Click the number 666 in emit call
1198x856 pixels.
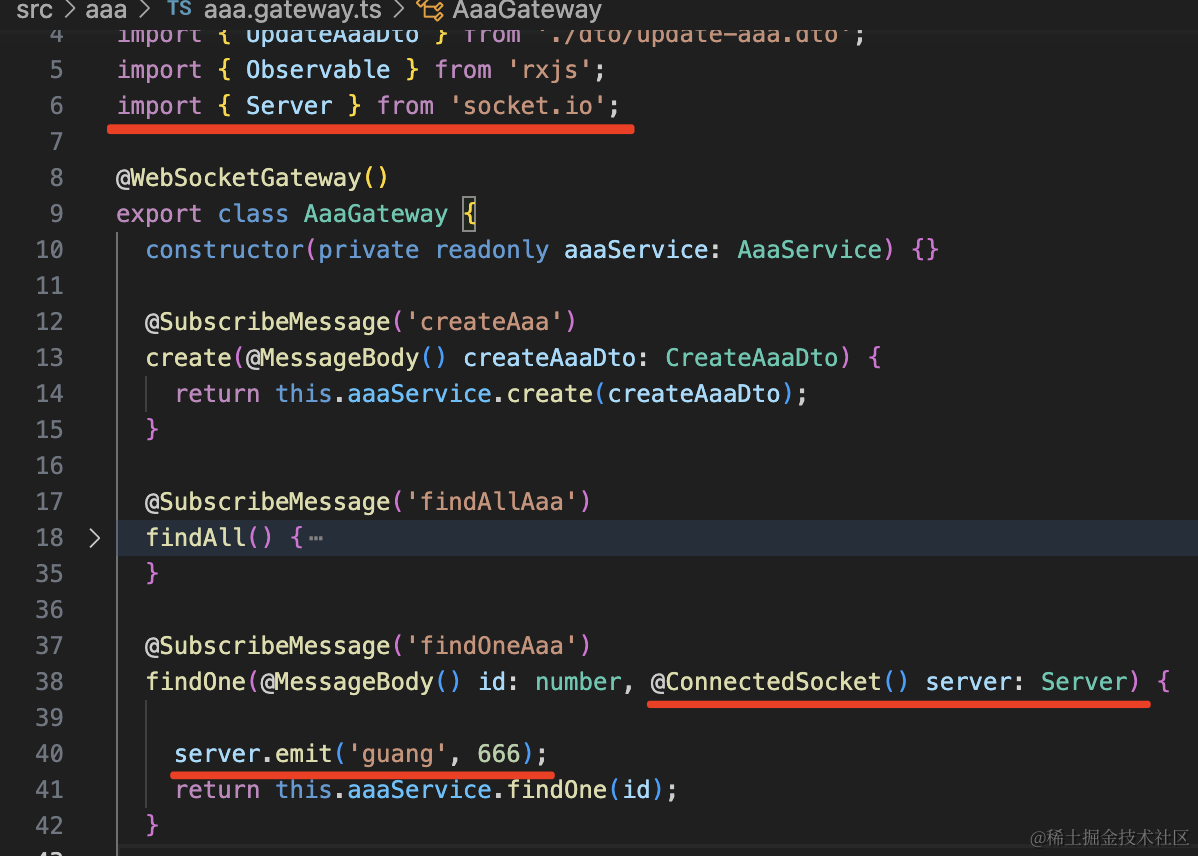[498, 754]
